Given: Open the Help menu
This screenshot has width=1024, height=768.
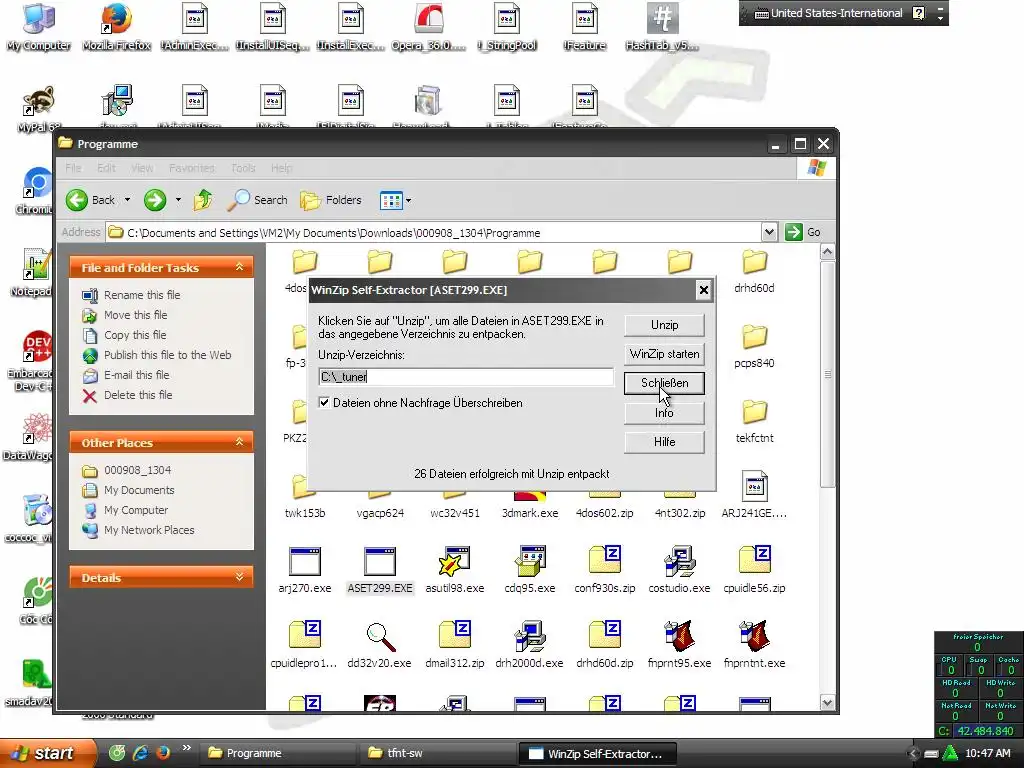Looking at the screenshot, I should point(281,168).
